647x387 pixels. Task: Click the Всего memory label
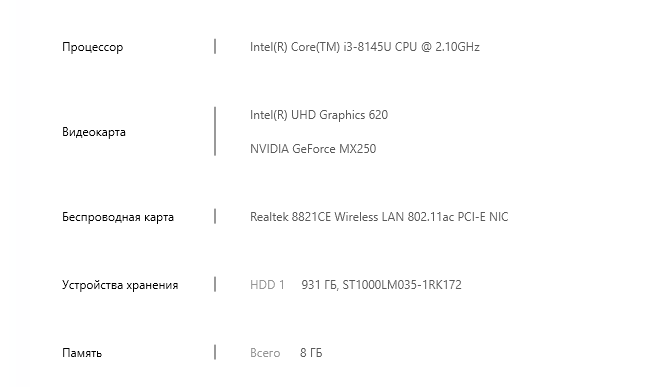point(265,353)
